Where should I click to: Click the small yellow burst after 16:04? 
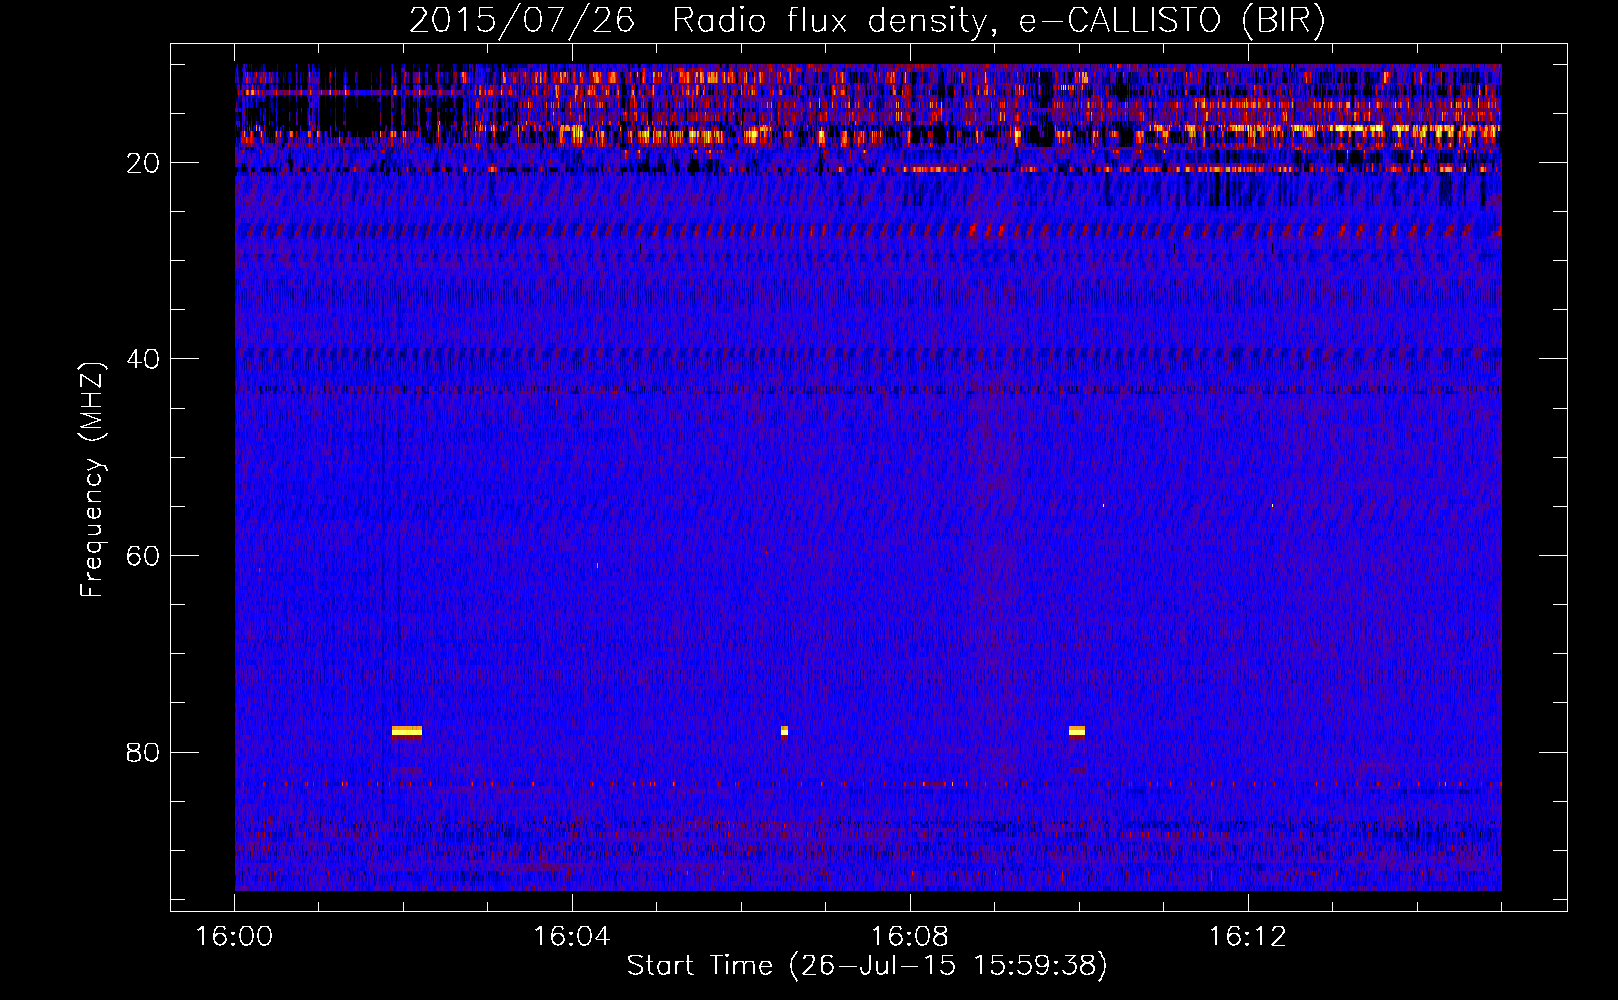(784, 731)
